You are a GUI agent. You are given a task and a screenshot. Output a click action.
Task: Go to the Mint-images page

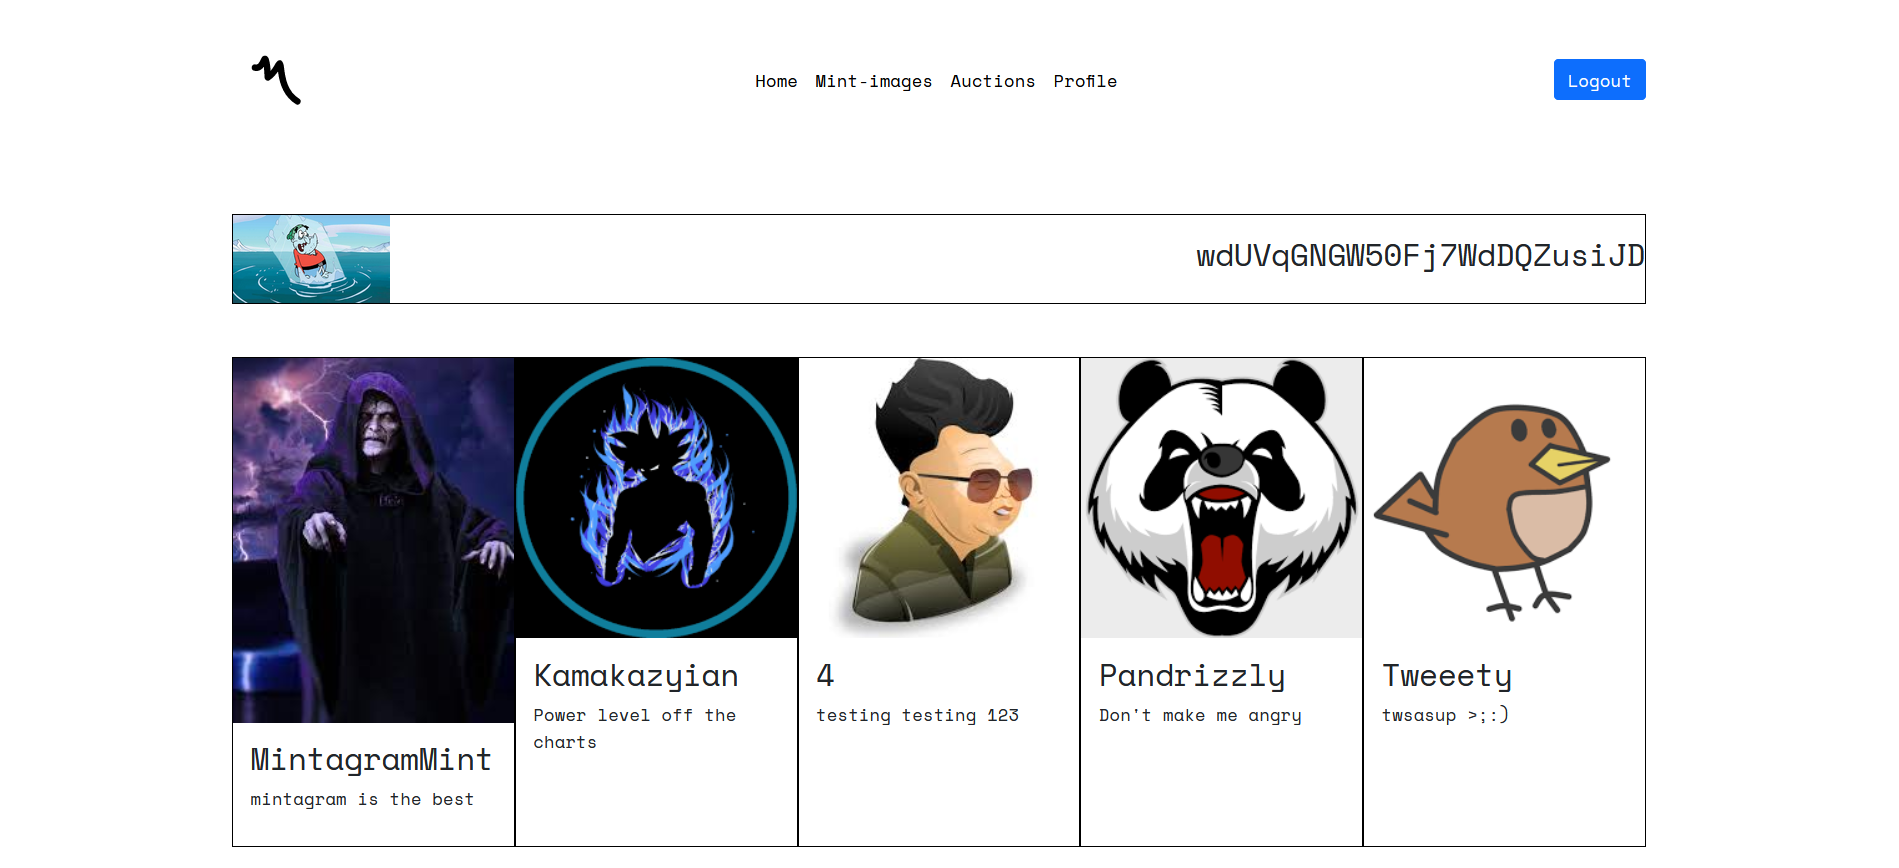point(873,81)
